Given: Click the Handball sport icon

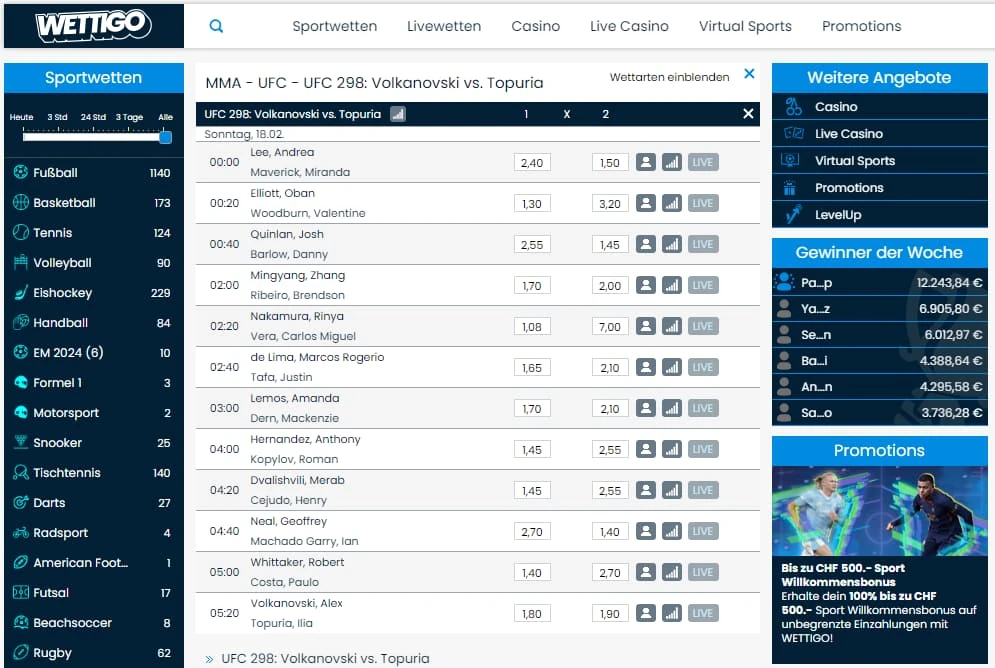Looking at the screenshot, I should 21,322.
